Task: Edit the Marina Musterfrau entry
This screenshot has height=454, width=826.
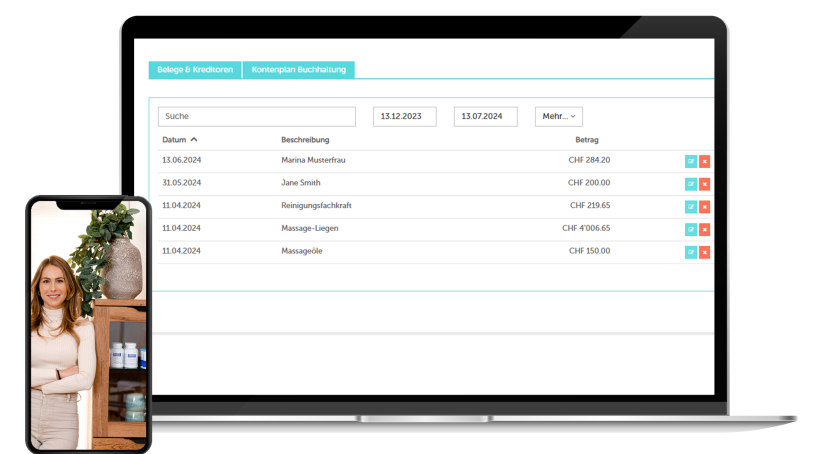Action: click(x=691, y=161)
